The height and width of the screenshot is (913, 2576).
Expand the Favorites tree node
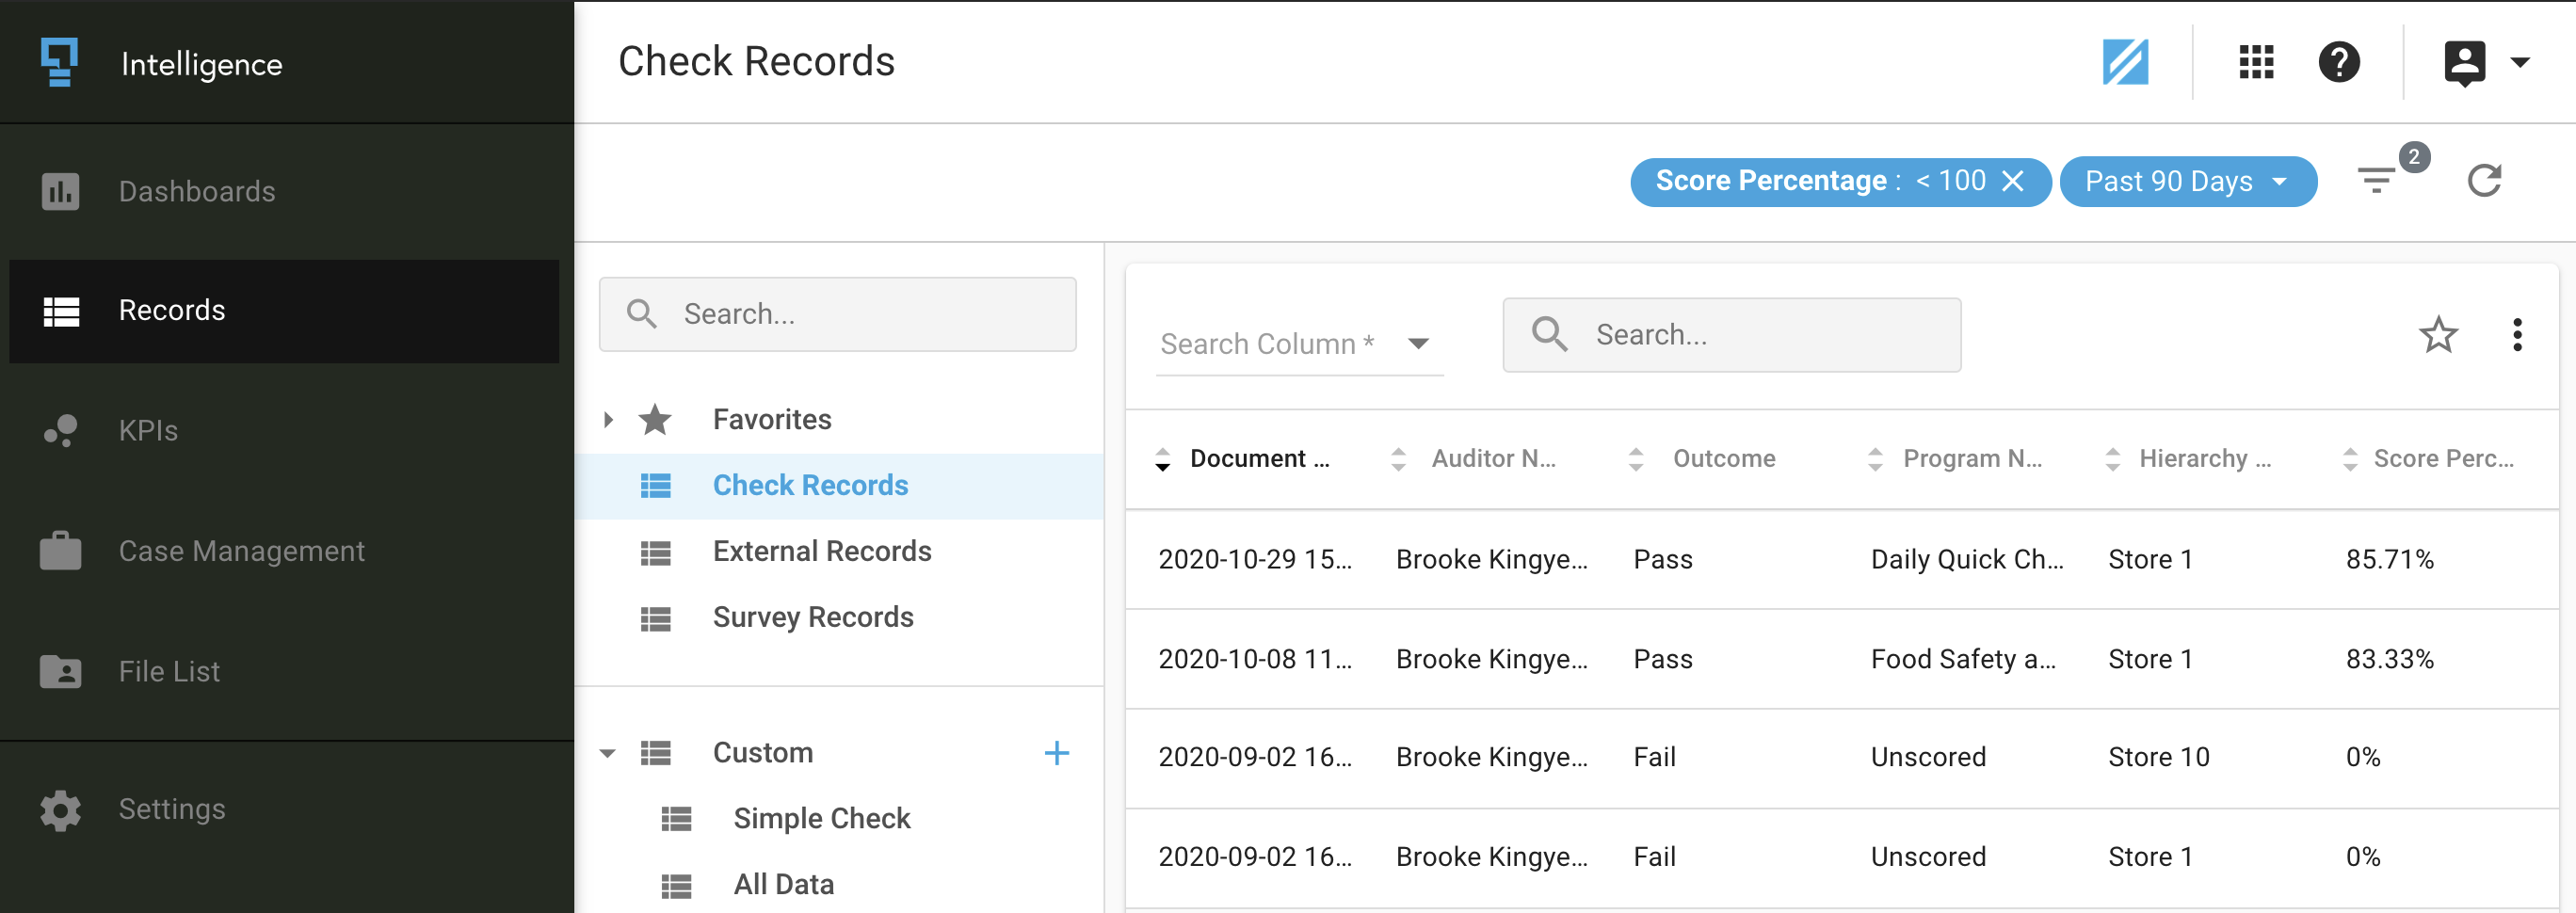[x=608, y=420]
